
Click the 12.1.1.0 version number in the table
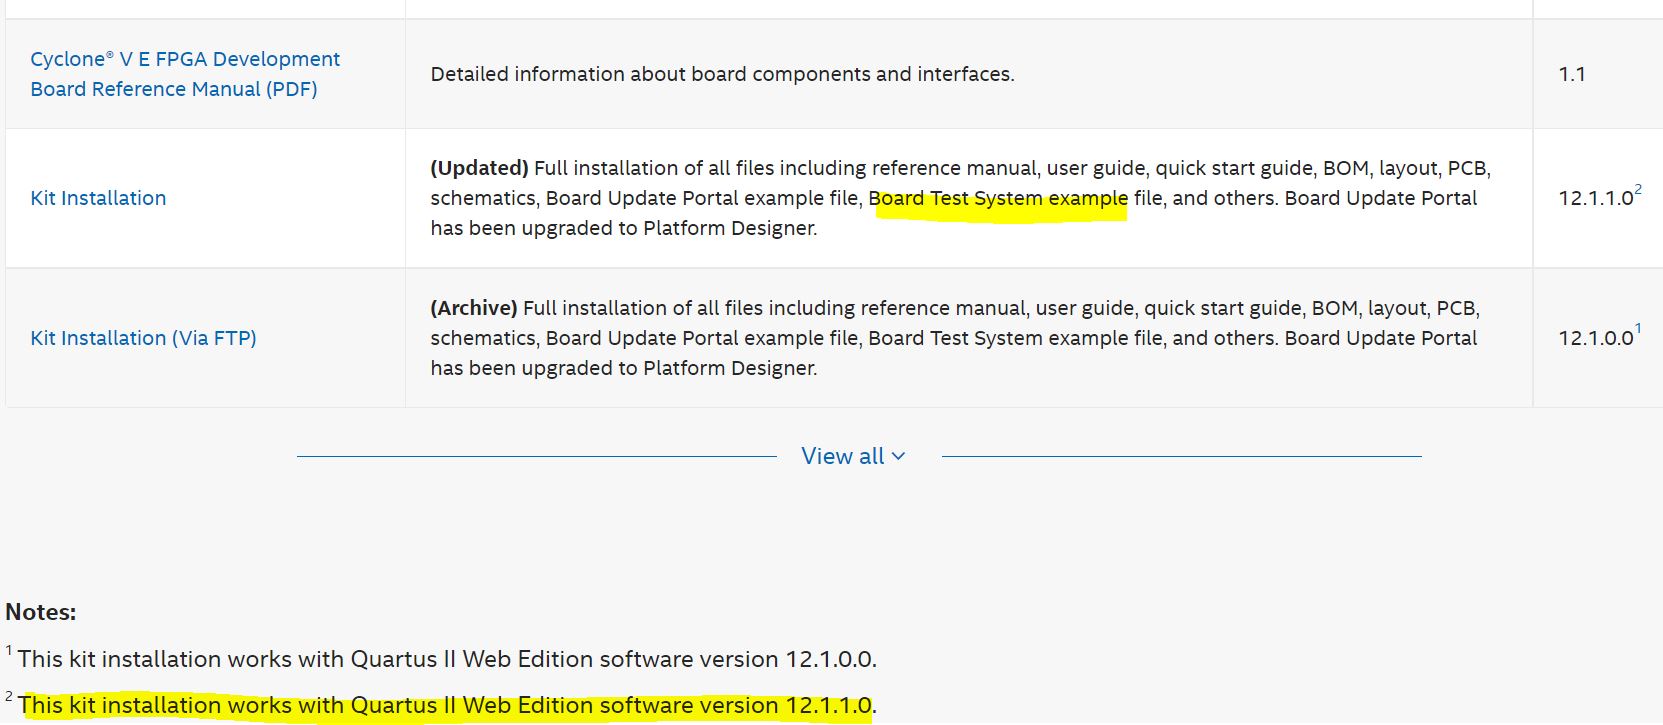point(1595,198)
